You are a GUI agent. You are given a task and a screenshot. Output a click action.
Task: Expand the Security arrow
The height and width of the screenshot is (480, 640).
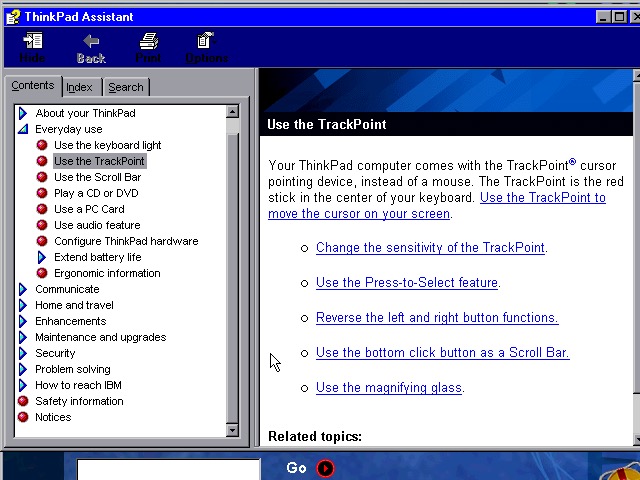coord(23,353)
